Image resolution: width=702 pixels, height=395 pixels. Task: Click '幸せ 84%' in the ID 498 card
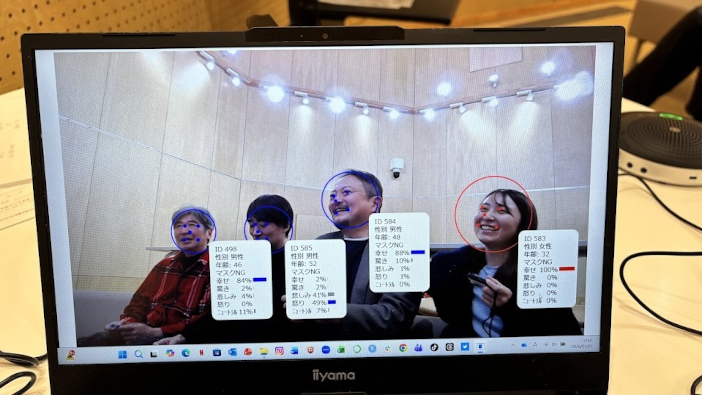(x=234, y=280)
